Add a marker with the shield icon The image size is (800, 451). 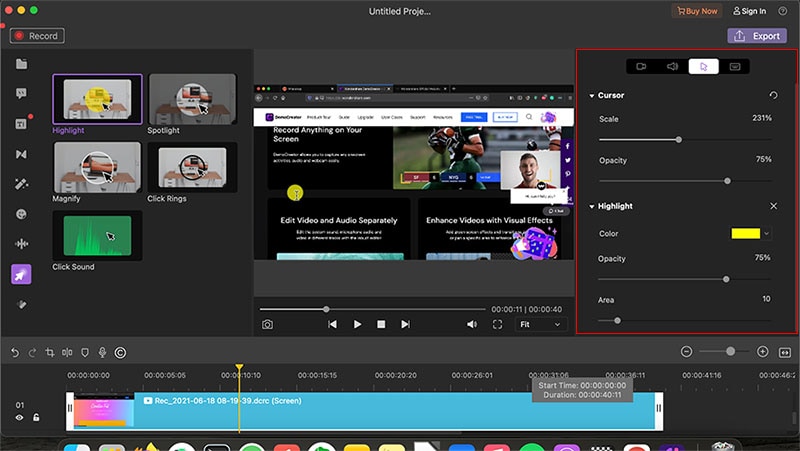click(x=85, y=353)
